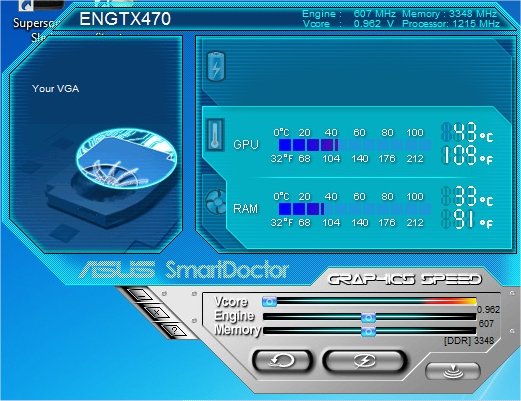521x401 pixels.
Task: Click the 607 value beside Engine slider
Action: (x=486, y=323)
